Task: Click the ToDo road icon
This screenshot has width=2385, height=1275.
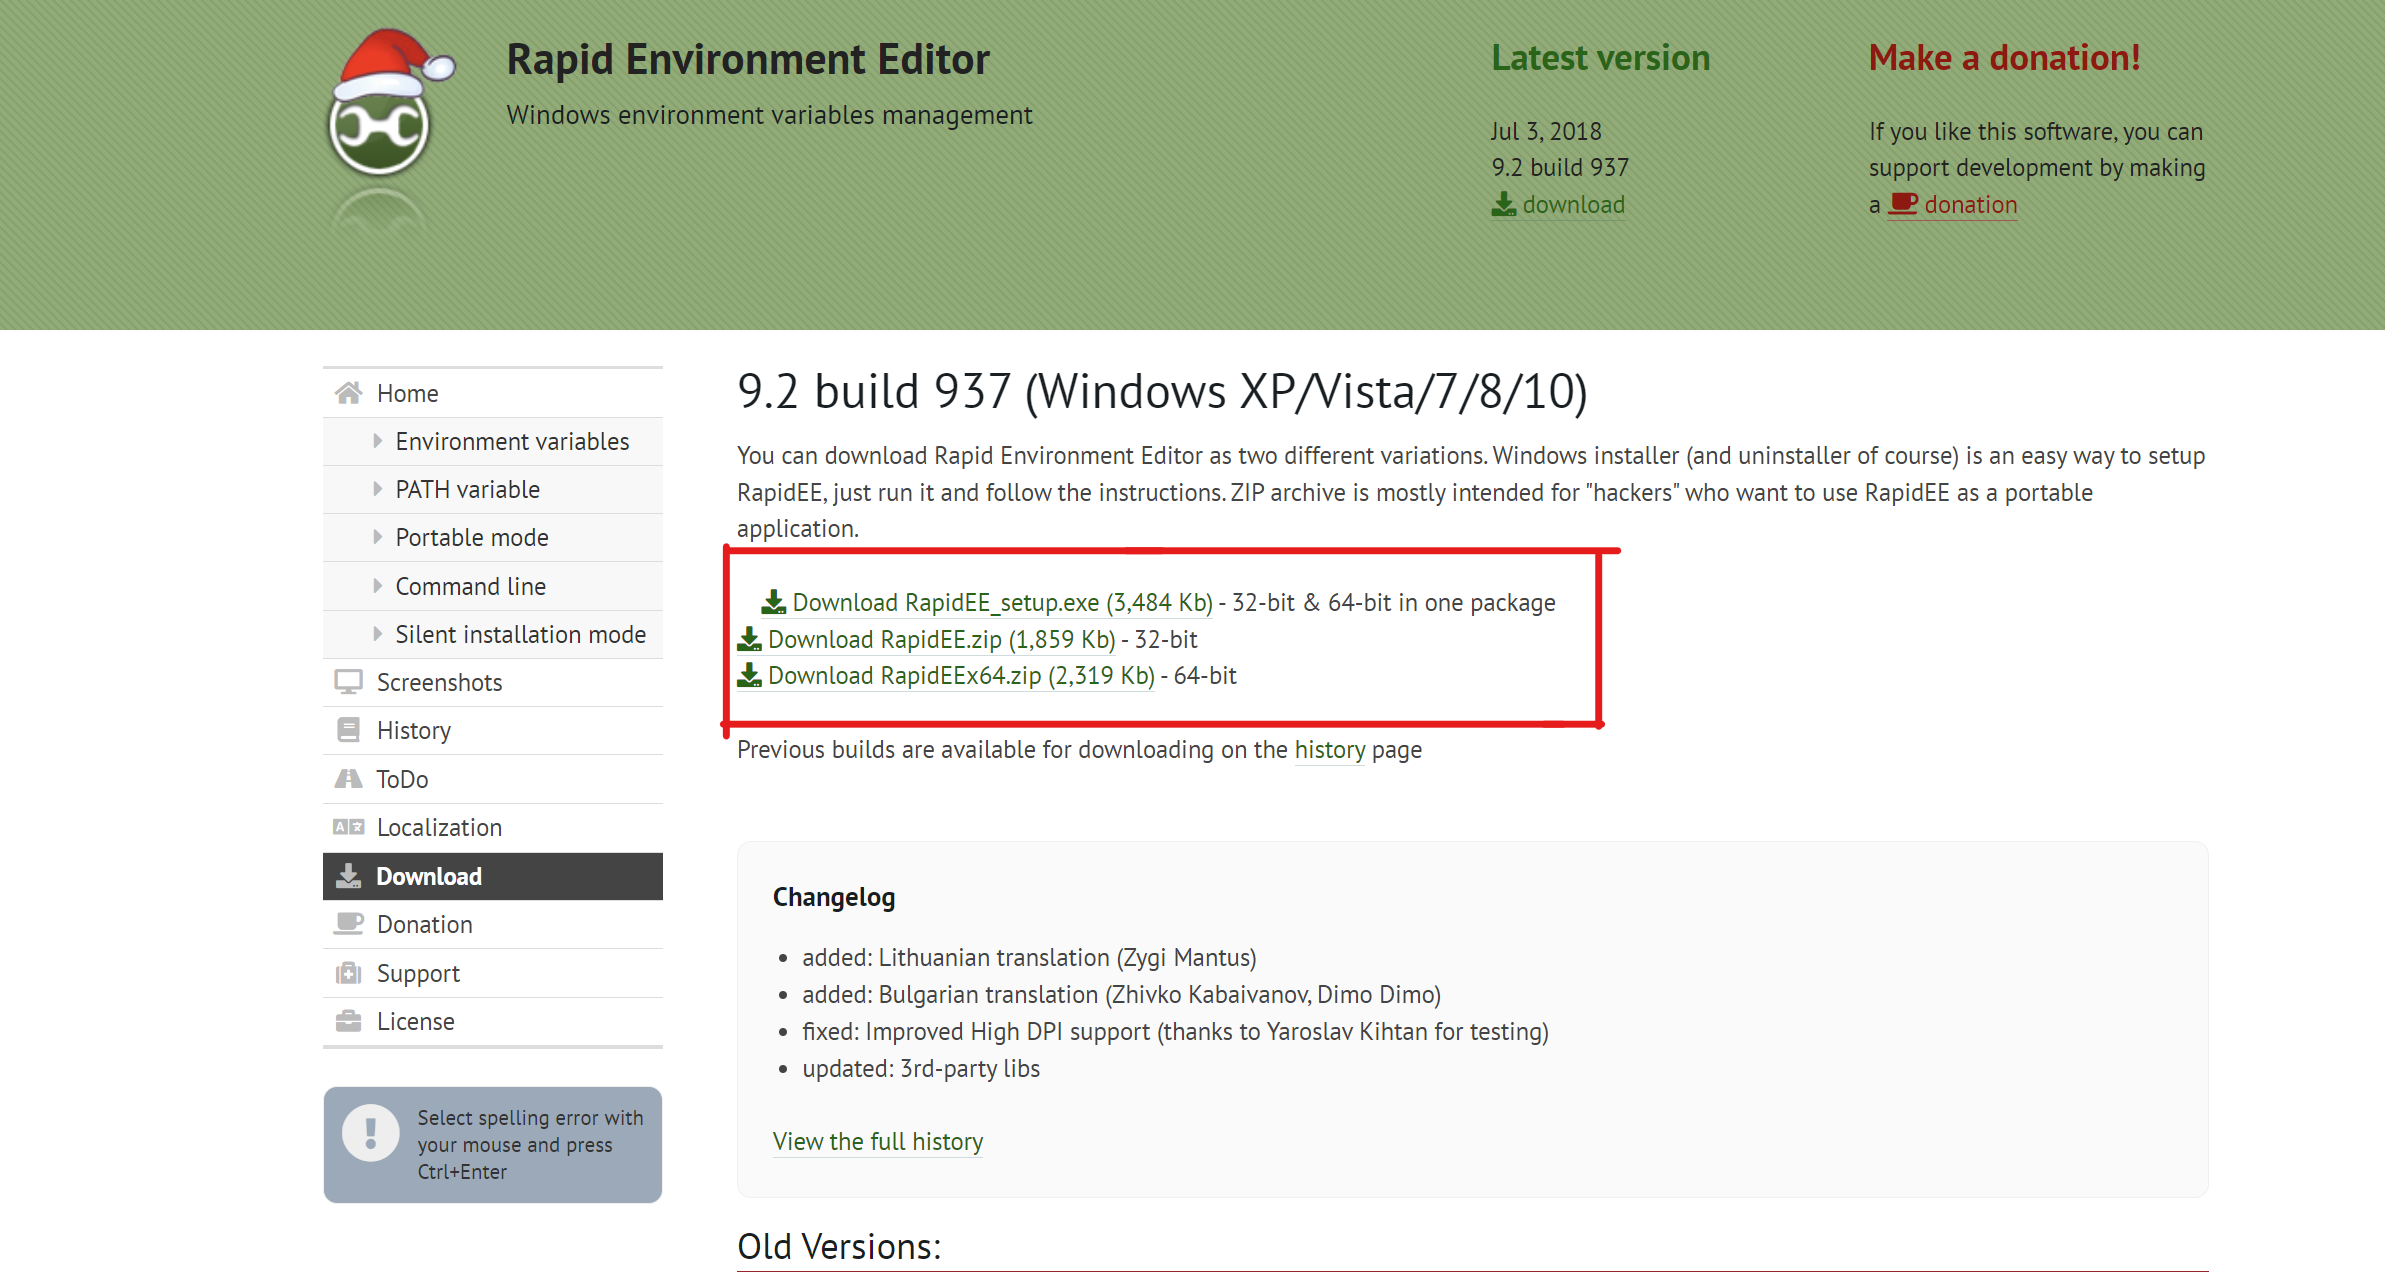Action: [348, 779]
